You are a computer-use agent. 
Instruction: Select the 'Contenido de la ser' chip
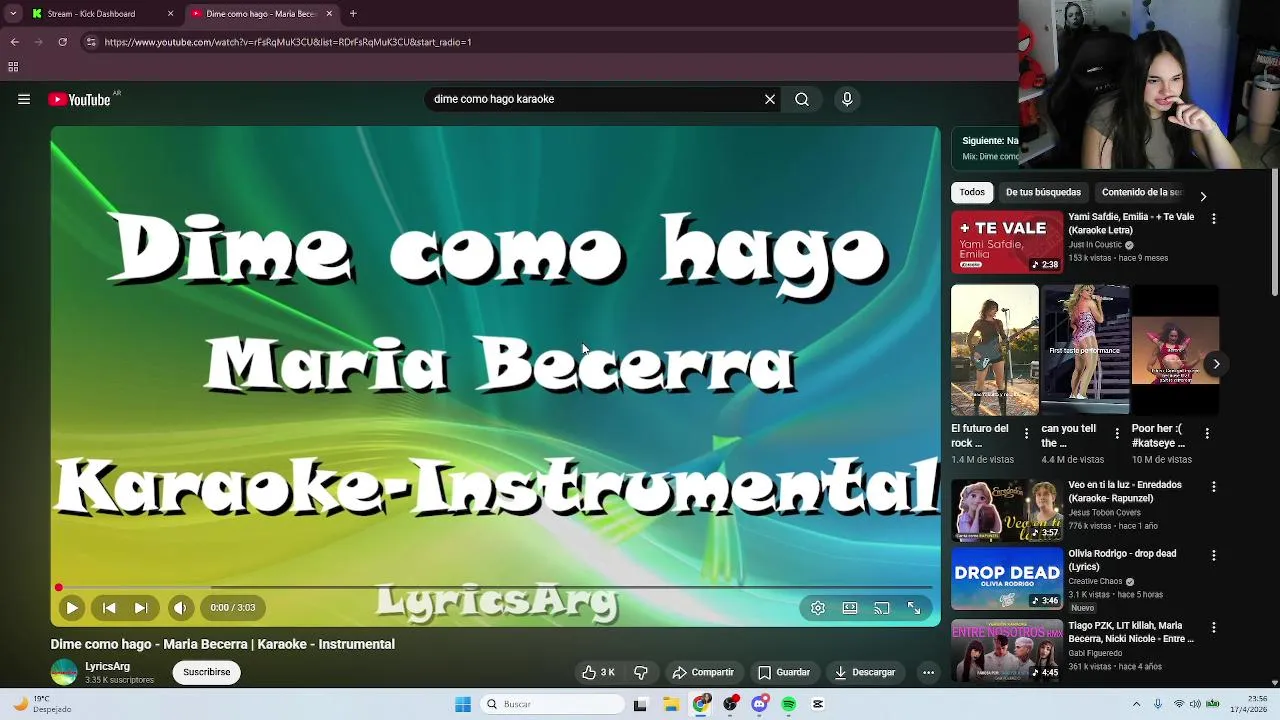pyautogui.click(x=1141, y=192)
